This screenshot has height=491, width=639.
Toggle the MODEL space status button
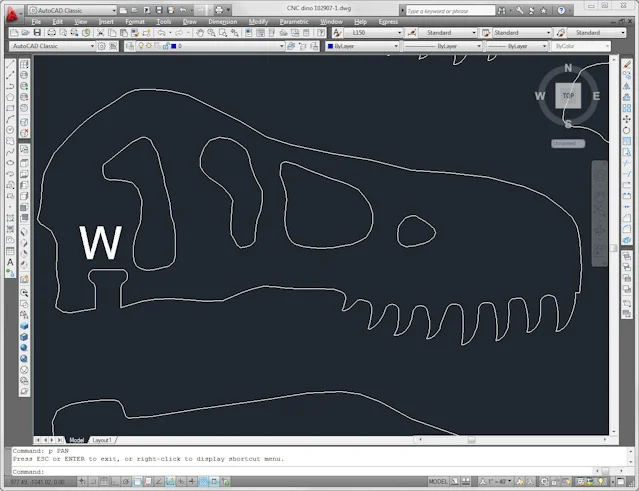[438, 482]
